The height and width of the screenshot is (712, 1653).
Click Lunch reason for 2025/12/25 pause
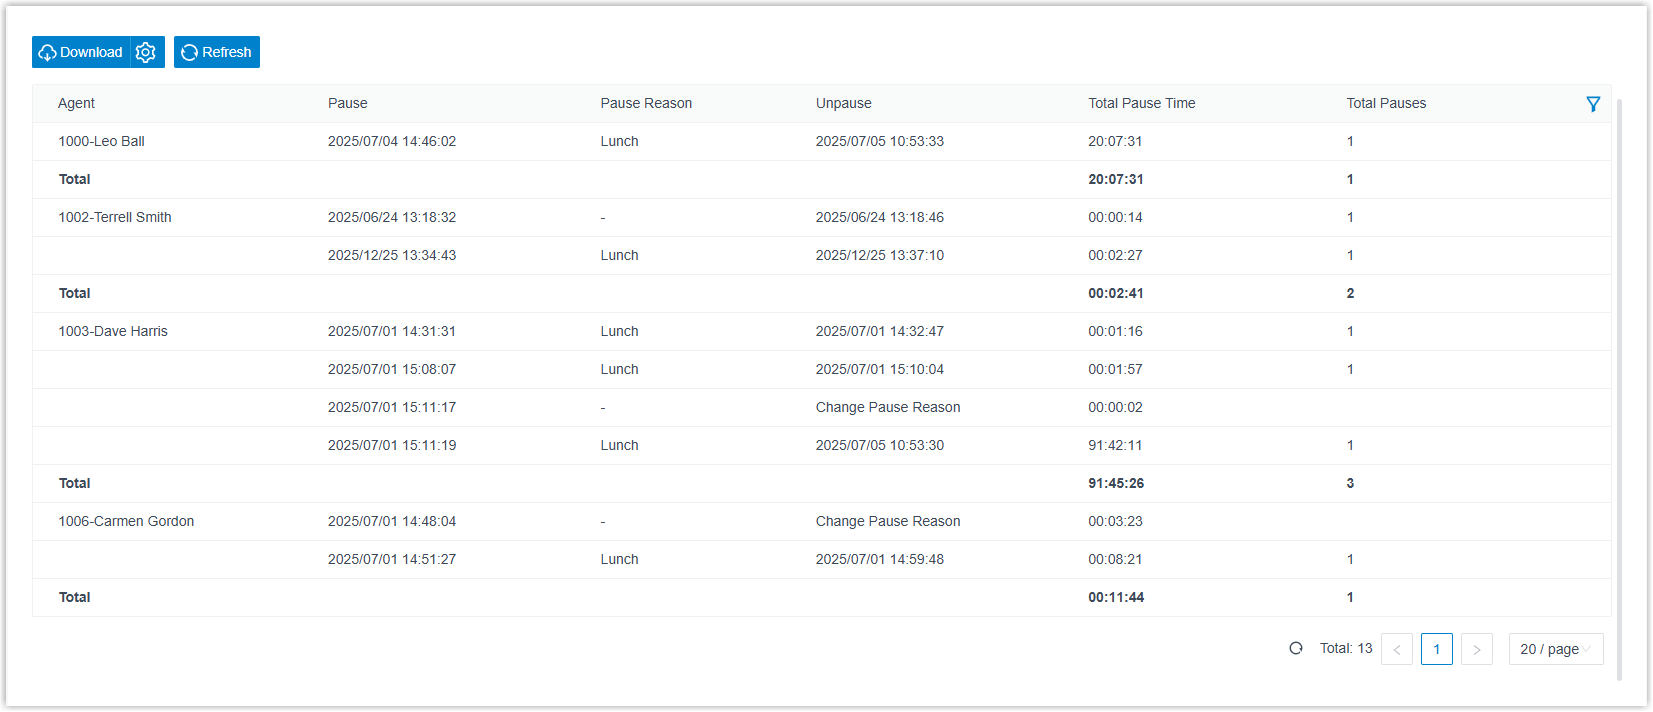point(619,255)
